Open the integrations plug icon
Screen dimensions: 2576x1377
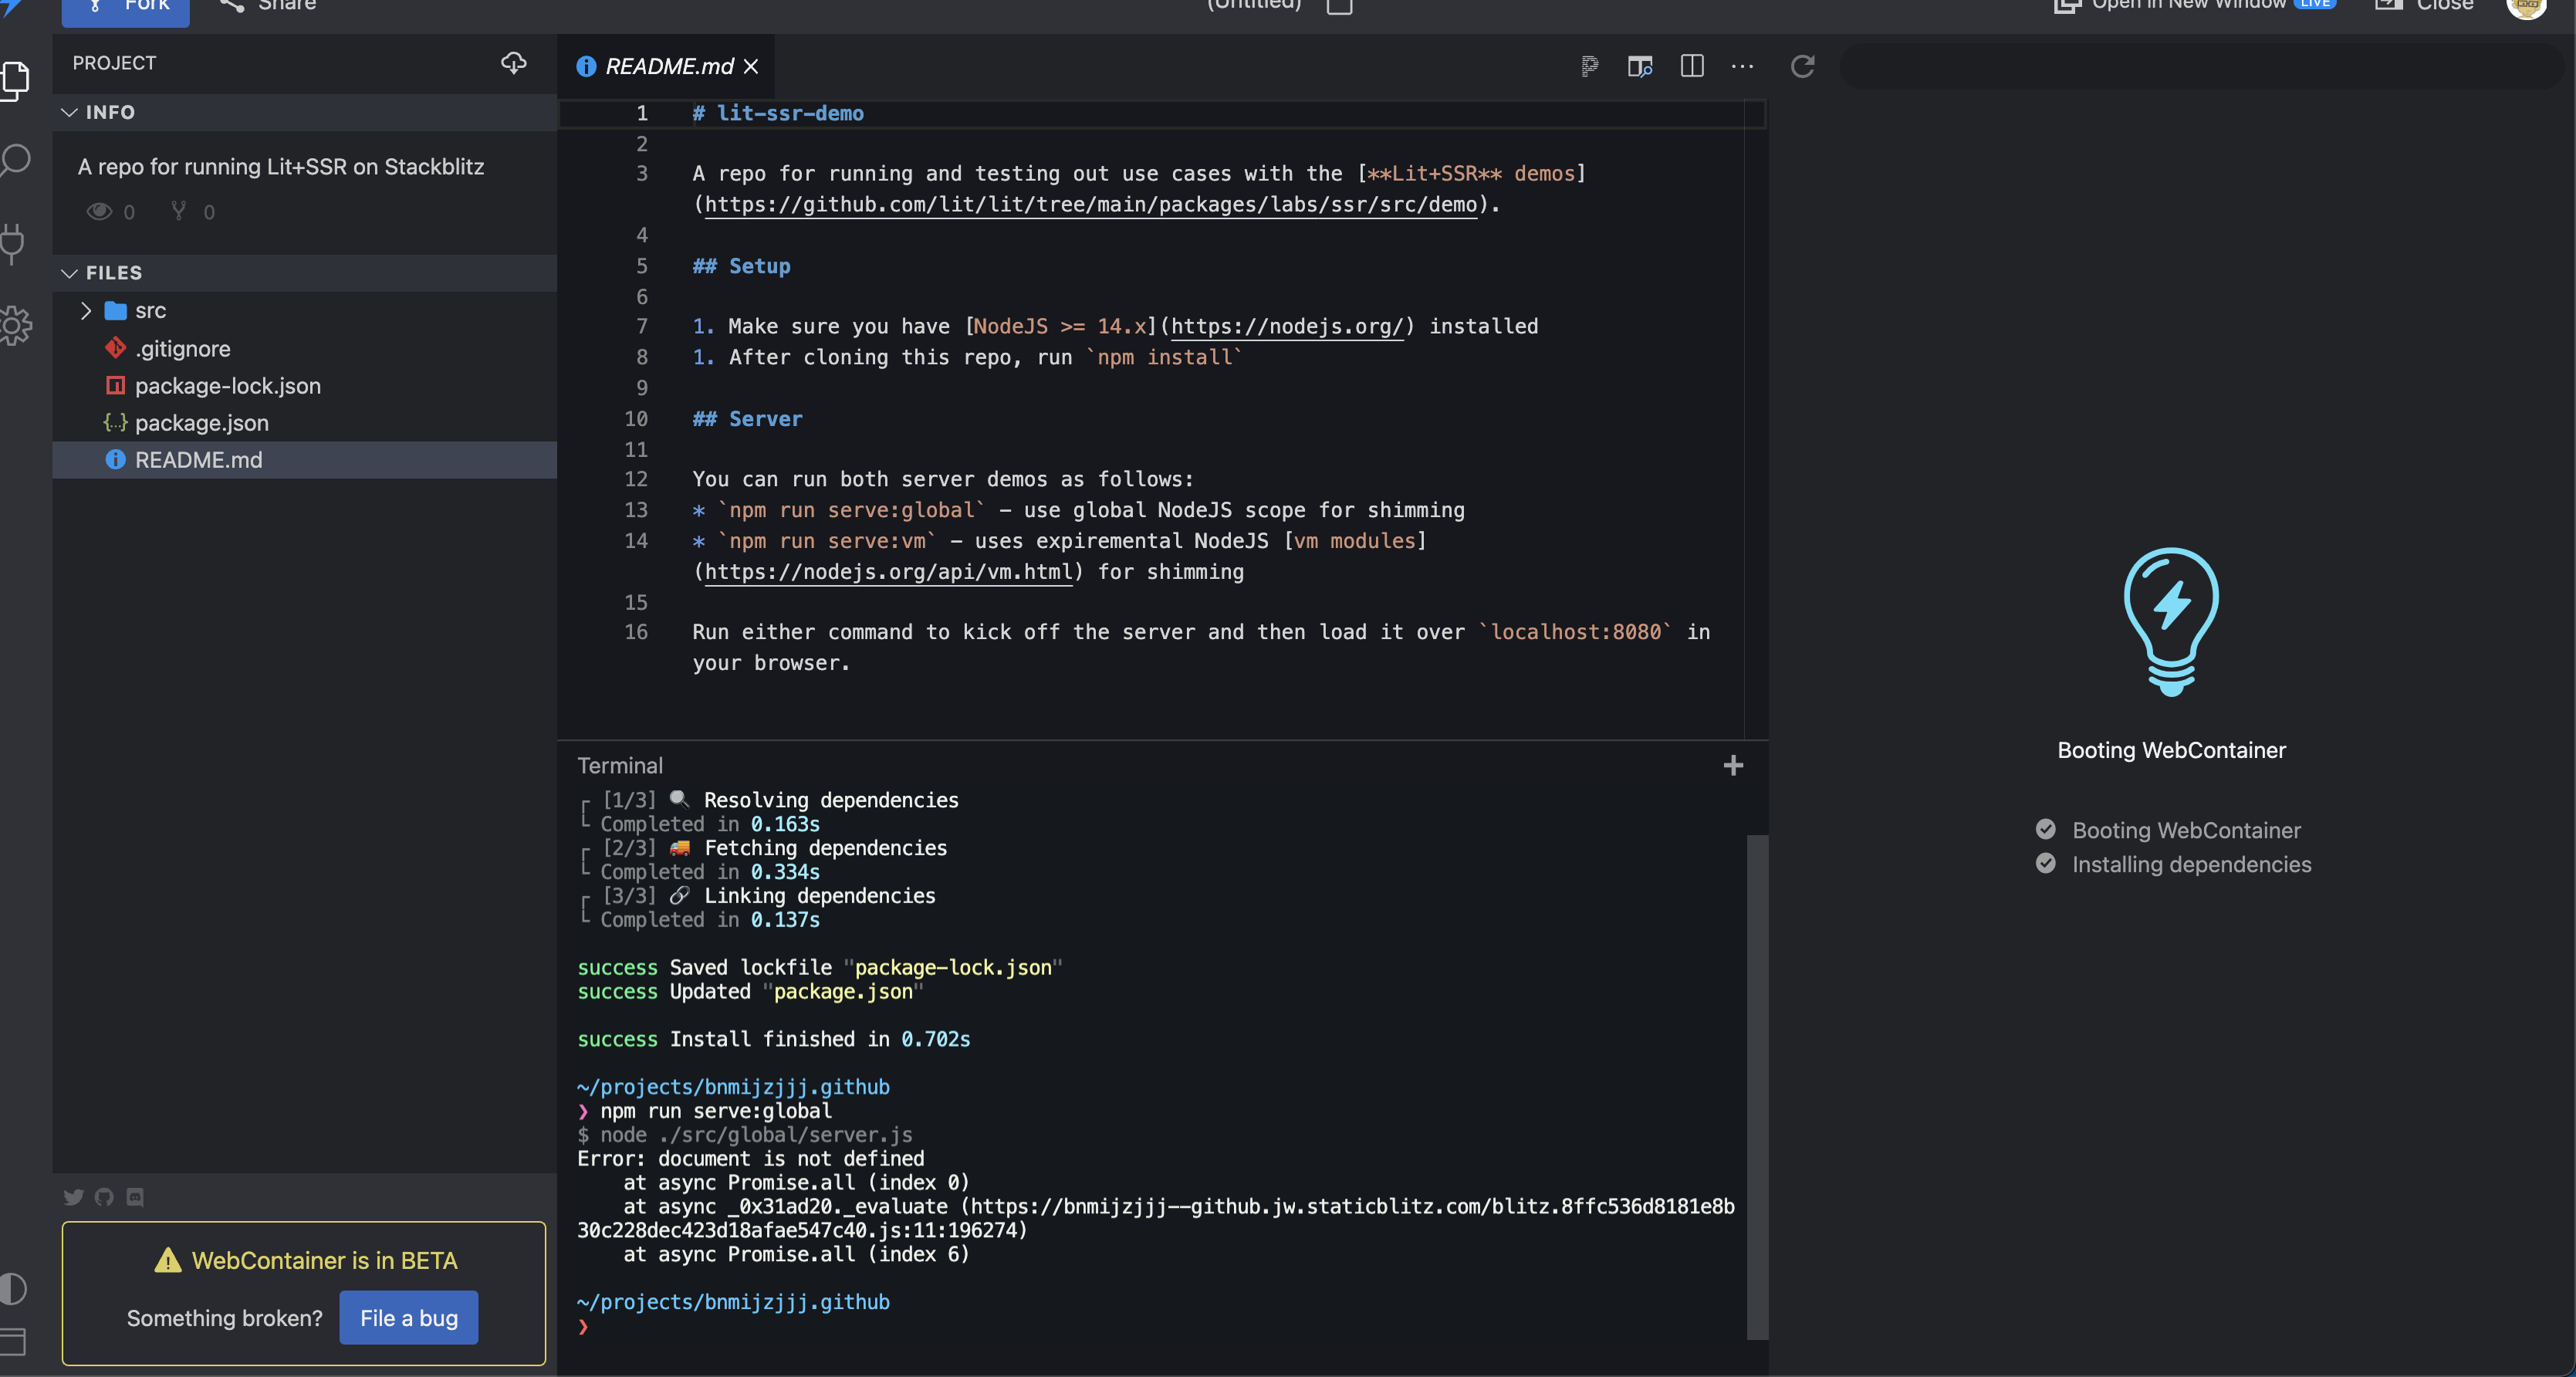coord(16,244)
